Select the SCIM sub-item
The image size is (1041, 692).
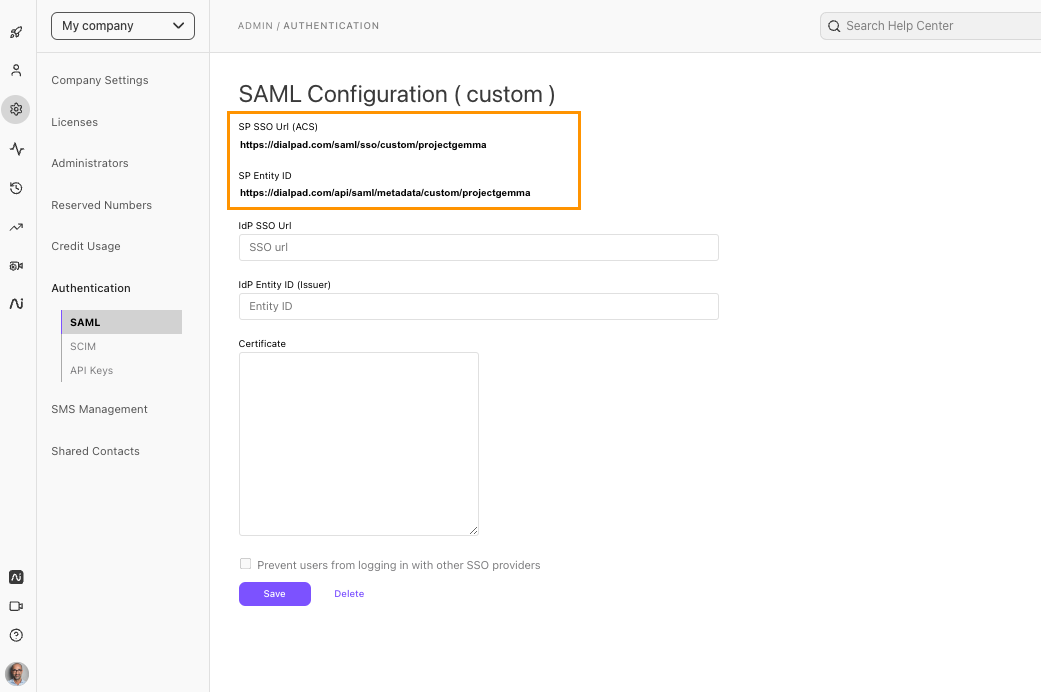(x=83, y=347)
